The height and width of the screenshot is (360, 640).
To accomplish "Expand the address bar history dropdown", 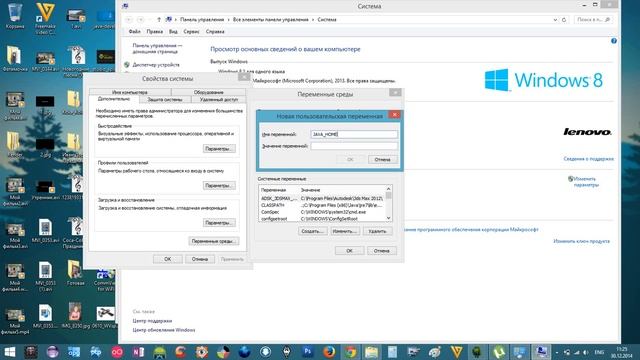I will 555,20.
